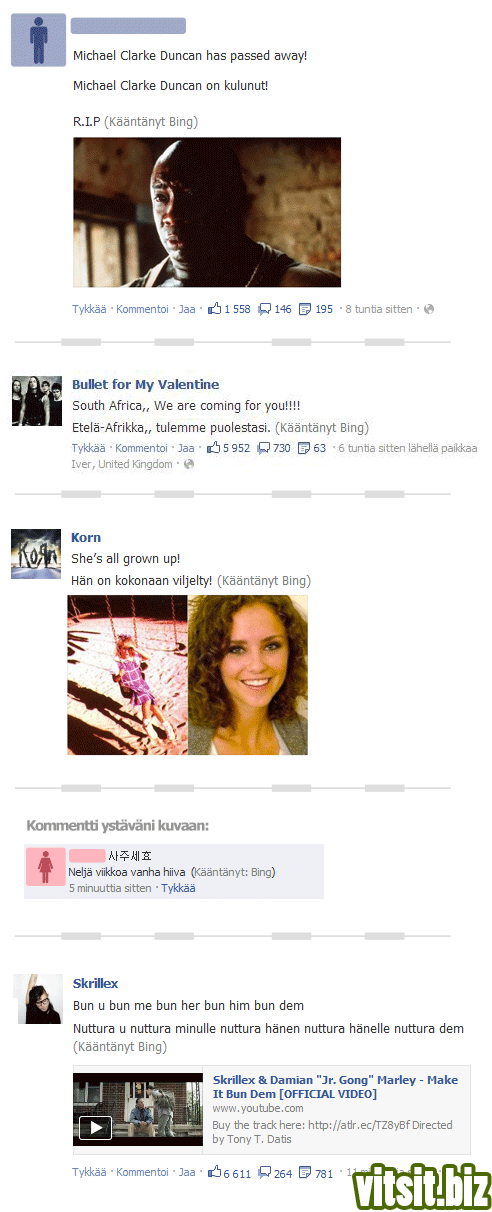The height and width of the screenshot is (1212, 492).
Task: Click the globe privacy icon on Duncan post
Action: (429, 309)
